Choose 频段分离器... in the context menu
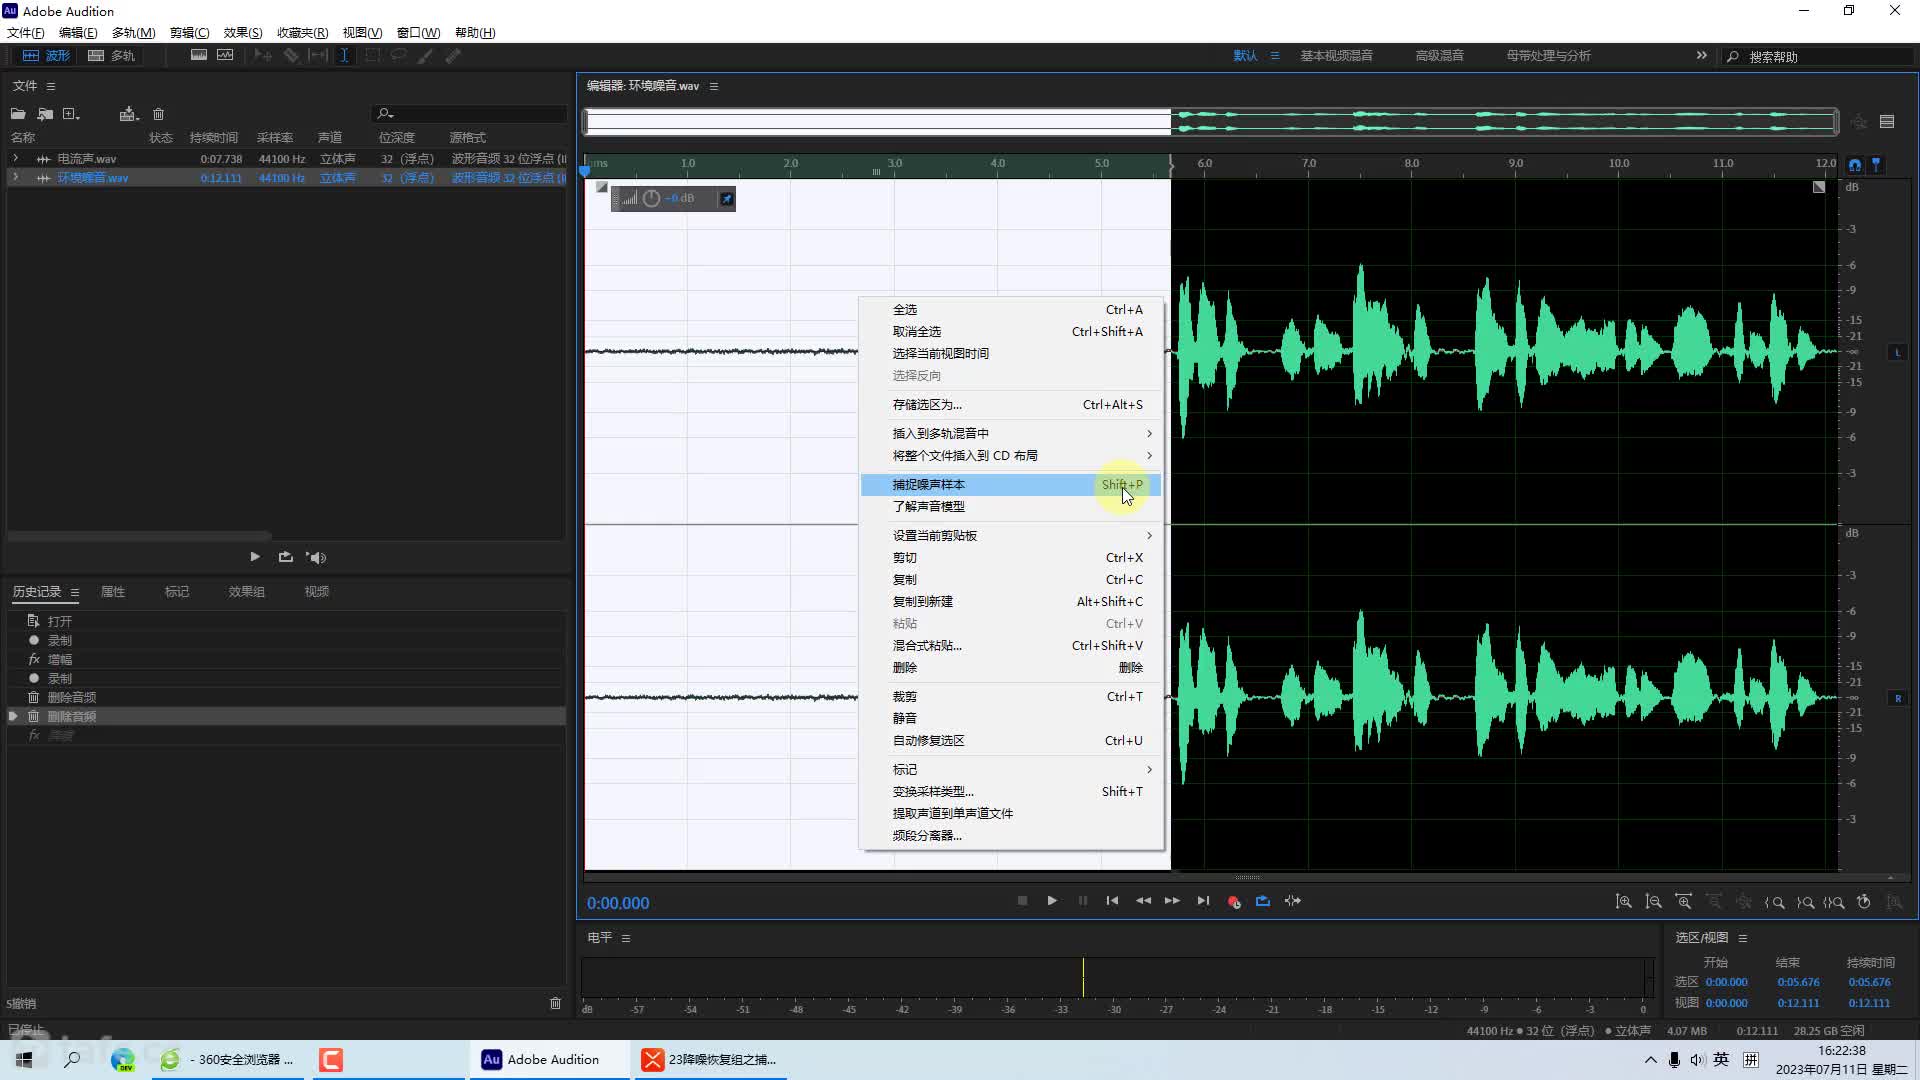This screenshot has height=1080, width=1920. pyautogui.click(x=1011, y=836)
